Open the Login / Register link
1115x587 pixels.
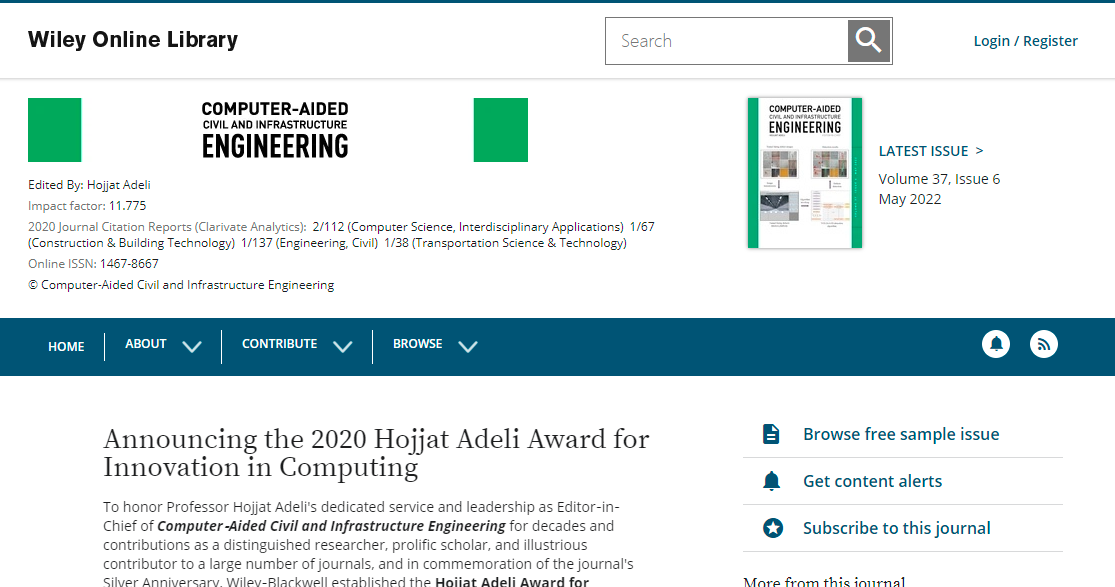(x=1025, y=41)
